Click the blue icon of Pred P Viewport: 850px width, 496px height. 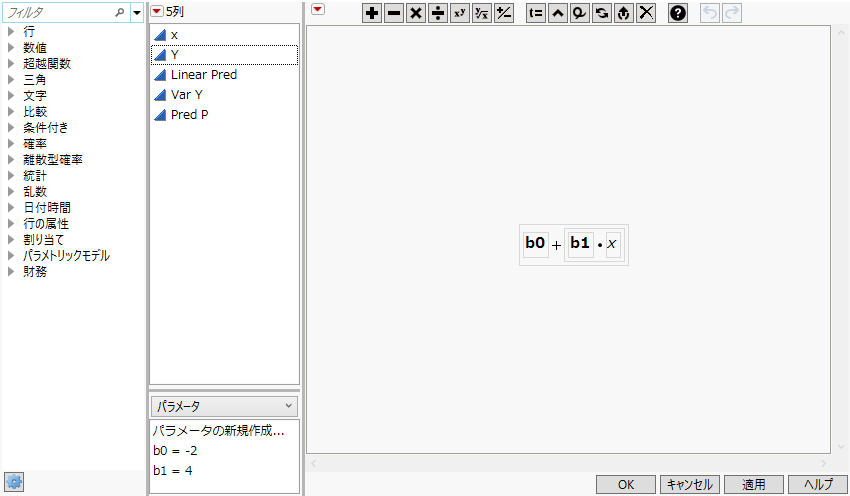click(x=160, y=115)
